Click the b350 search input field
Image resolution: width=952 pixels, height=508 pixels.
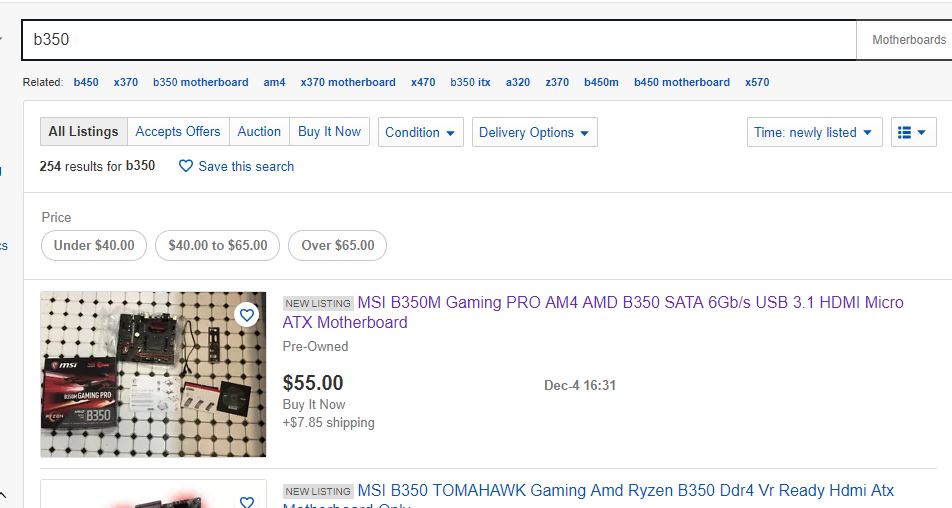pos(439,40)
